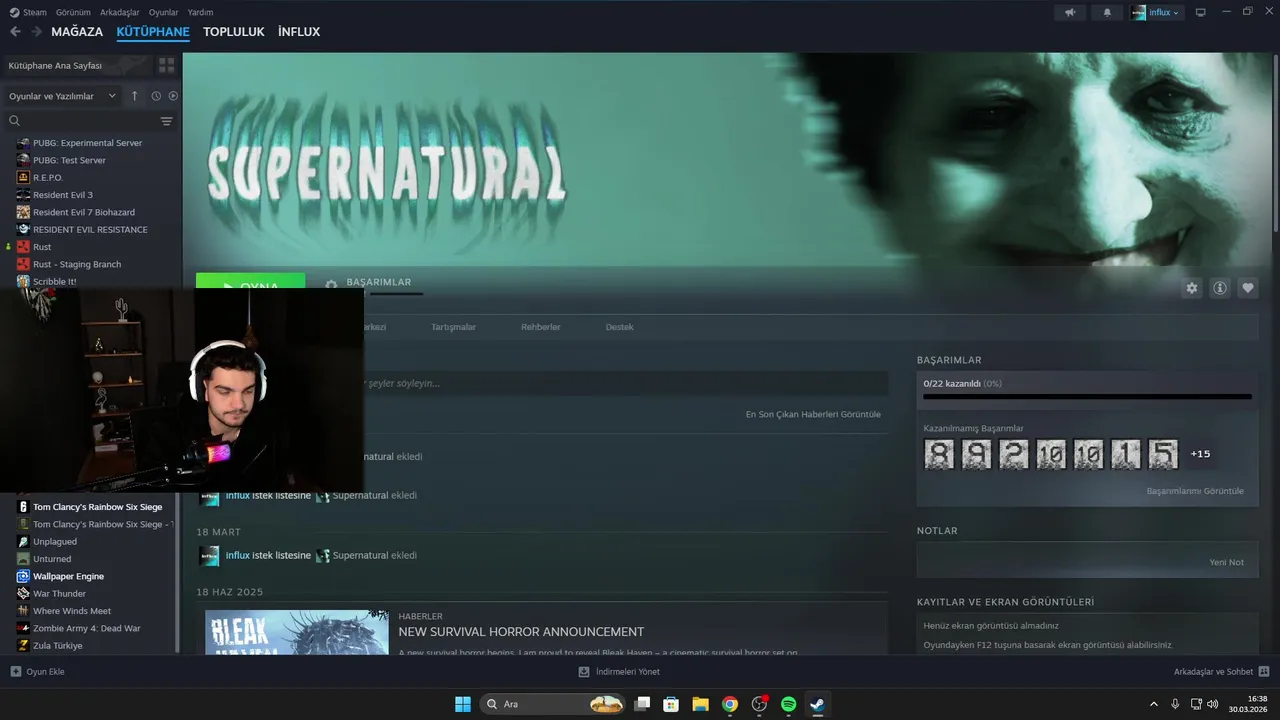The height and width of the screenshot is (720, 1280).
Task: Switch to Big Picture mode icon
Action: tap(1201, 12)
